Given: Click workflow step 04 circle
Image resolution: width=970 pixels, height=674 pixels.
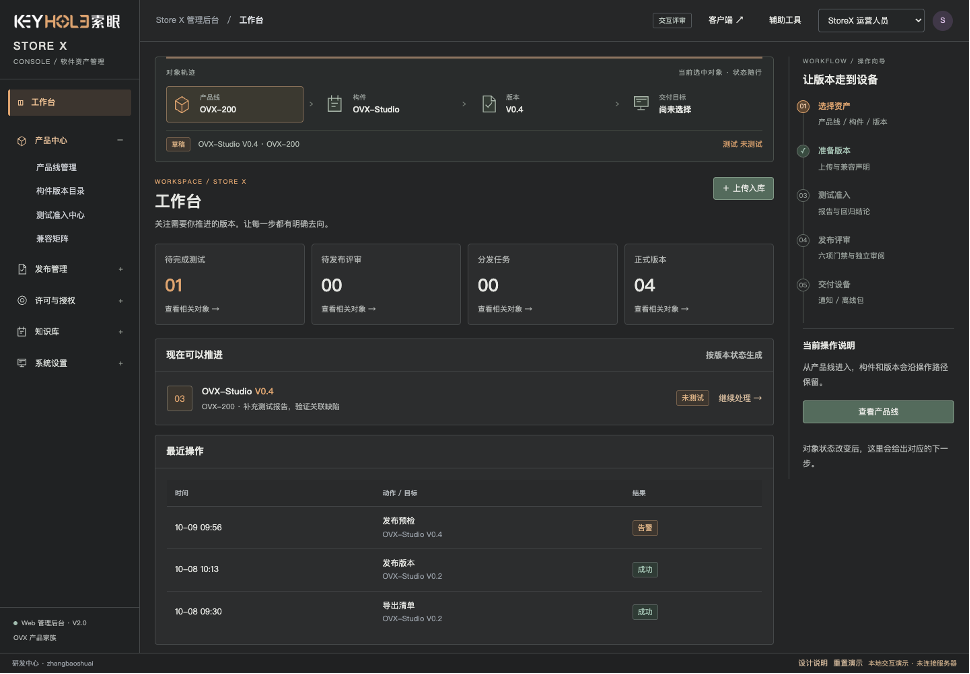Looking at the screenshot, I should click(803, 240).
